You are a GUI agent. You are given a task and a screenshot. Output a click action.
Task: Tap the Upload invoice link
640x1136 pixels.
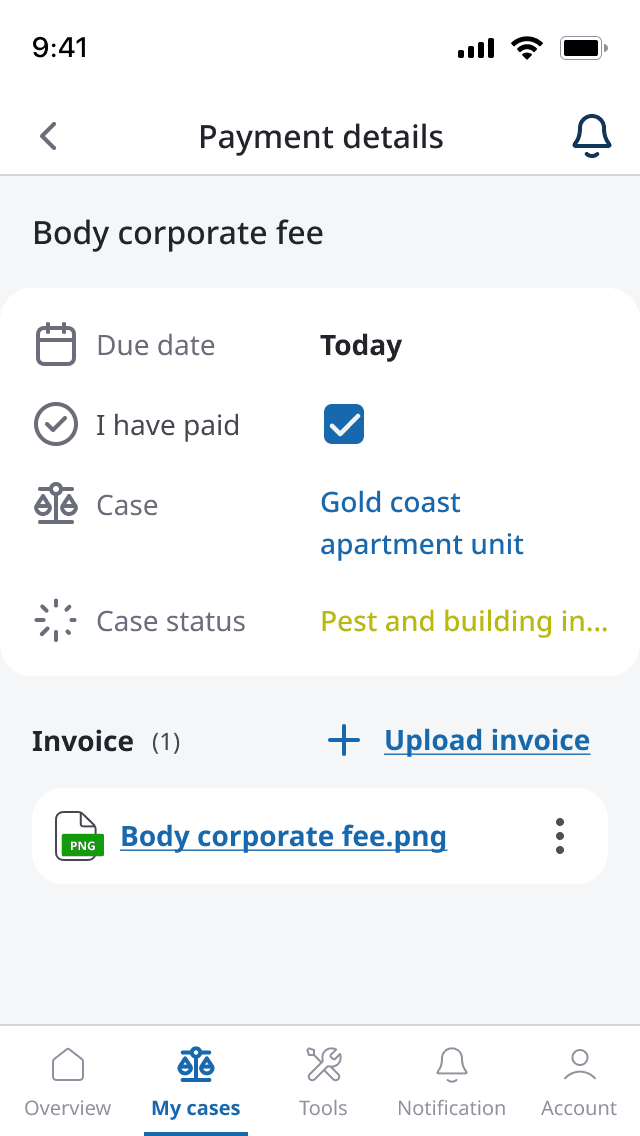(x=487, y=740)
